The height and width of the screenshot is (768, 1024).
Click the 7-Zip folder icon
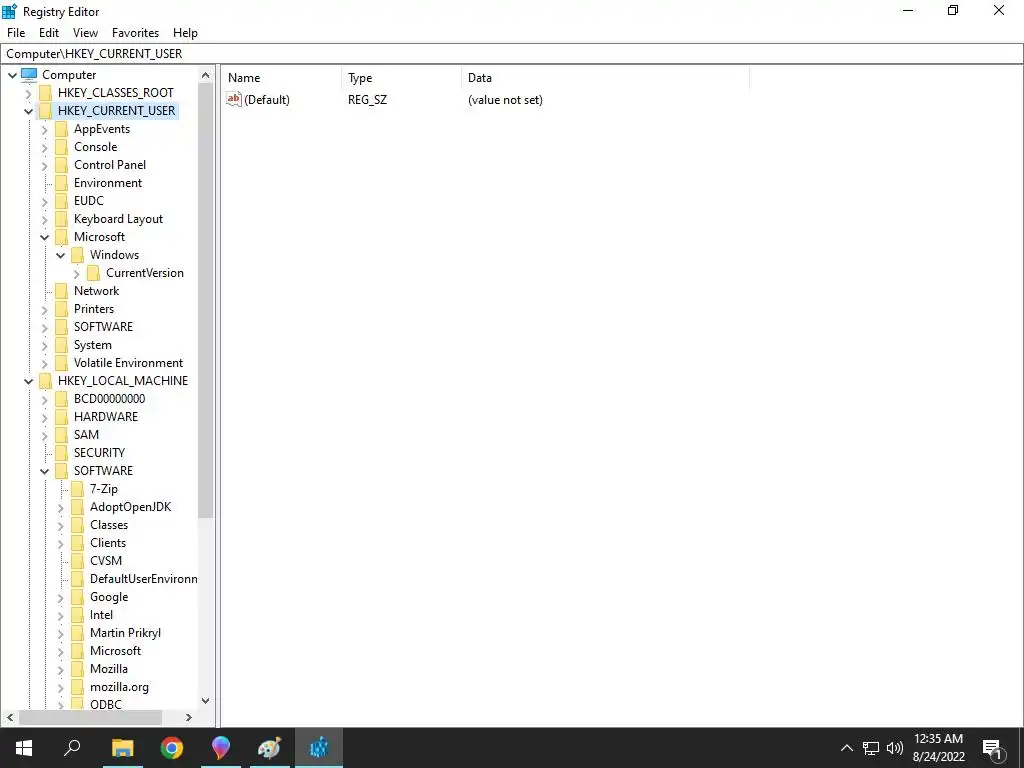[78, 488]
